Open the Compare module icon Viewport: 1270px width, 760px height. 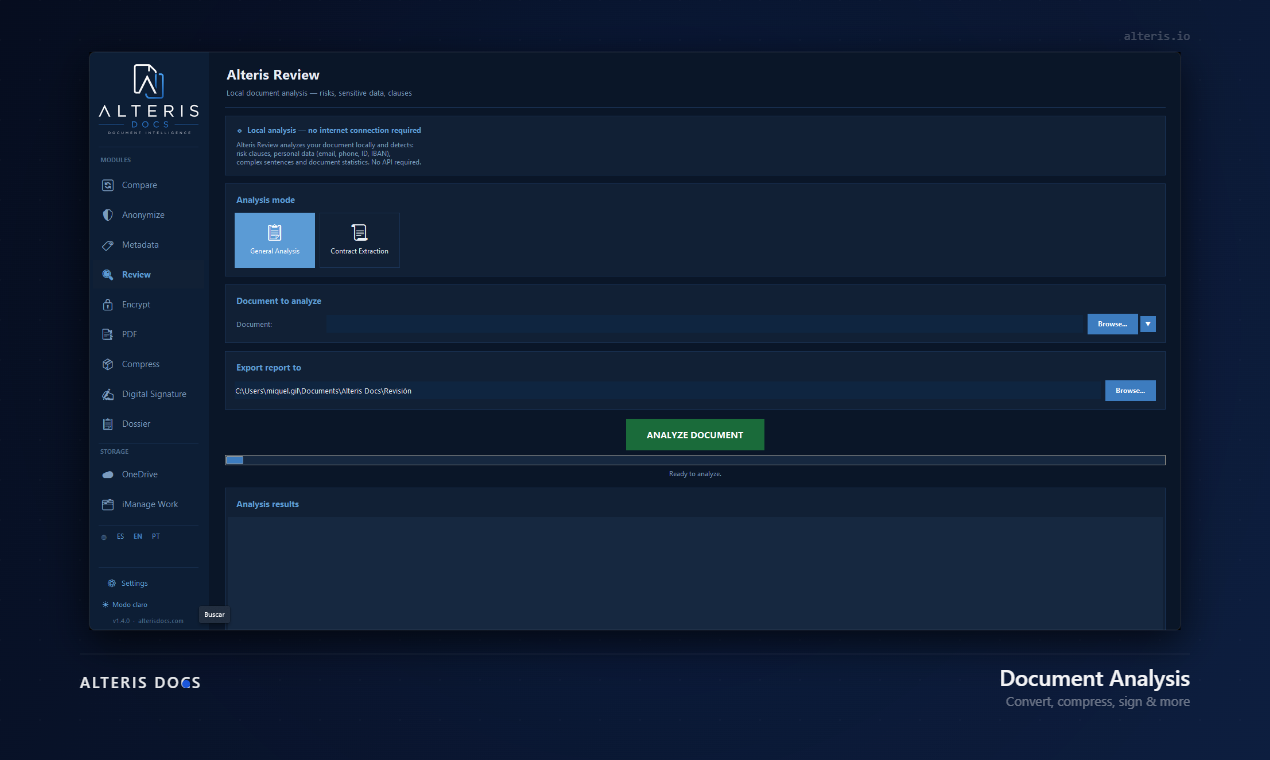coord(108,185)
